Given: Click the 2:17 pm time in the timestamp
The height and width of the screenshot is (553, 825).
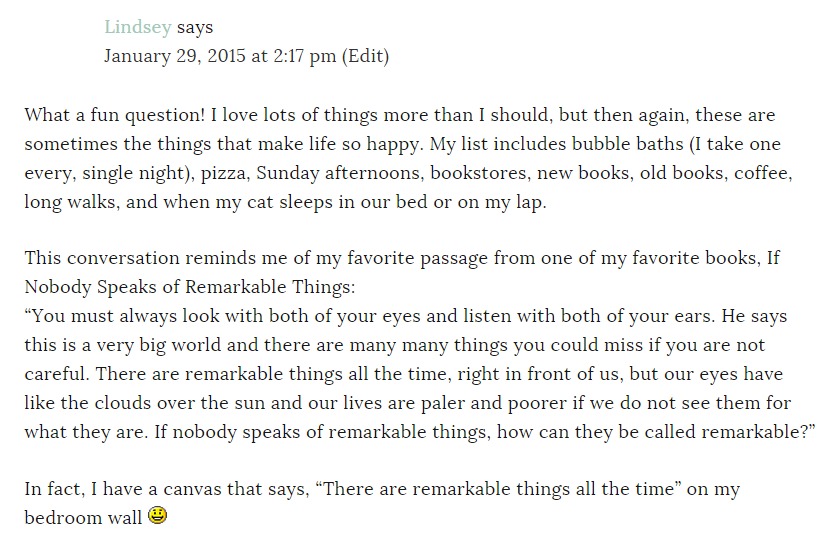Looking at the screenshot, I should coord(305,56).
